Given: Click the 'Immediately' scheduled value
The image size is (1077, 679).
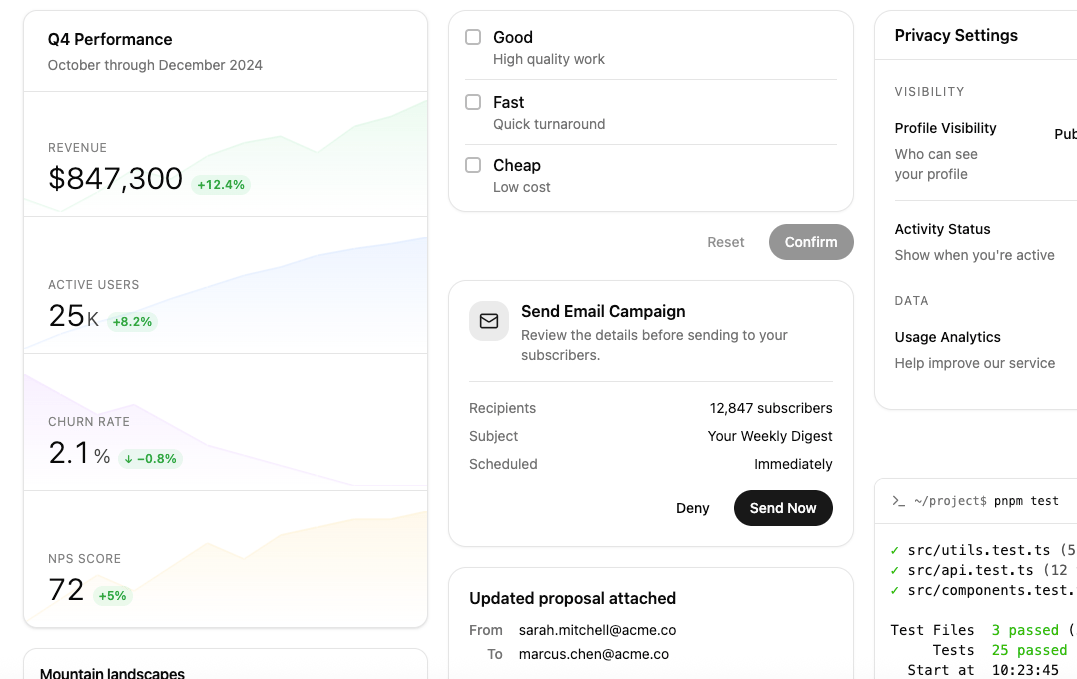Looking at the screenshot, I should coord(793,465).
